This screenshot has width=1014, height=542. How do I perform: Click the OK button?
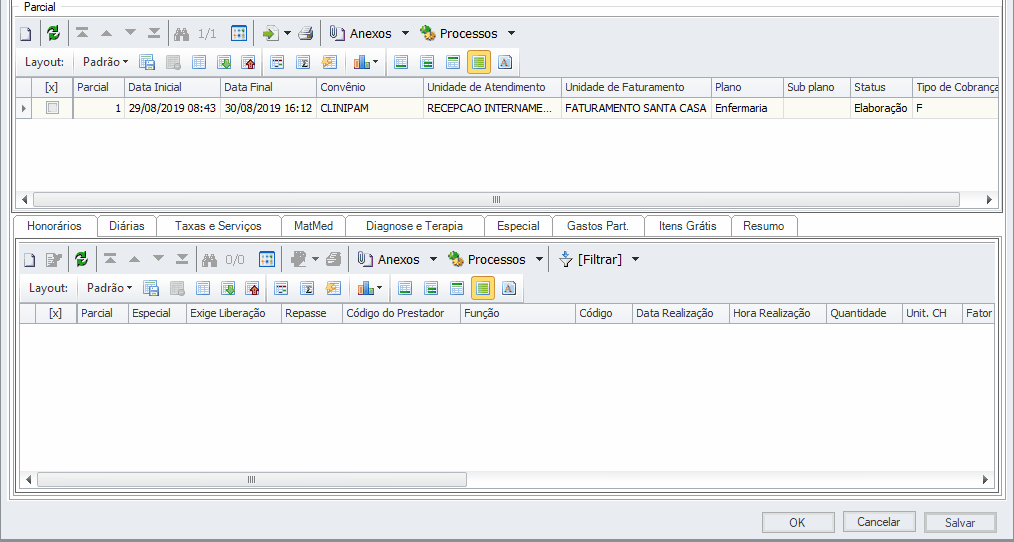tap(798, 522)
